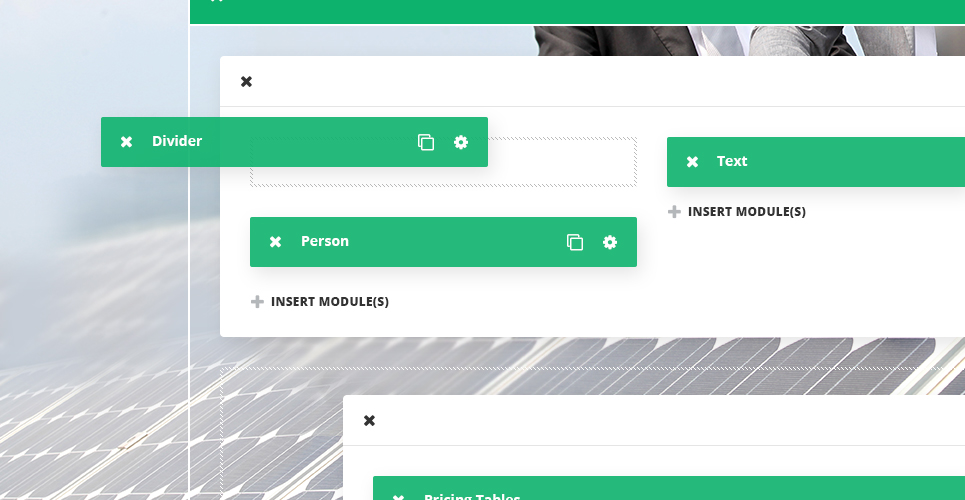This screenshot has width=965, height=500.
Task: Remove the Pricing Tables module
Action: (398, 496)
